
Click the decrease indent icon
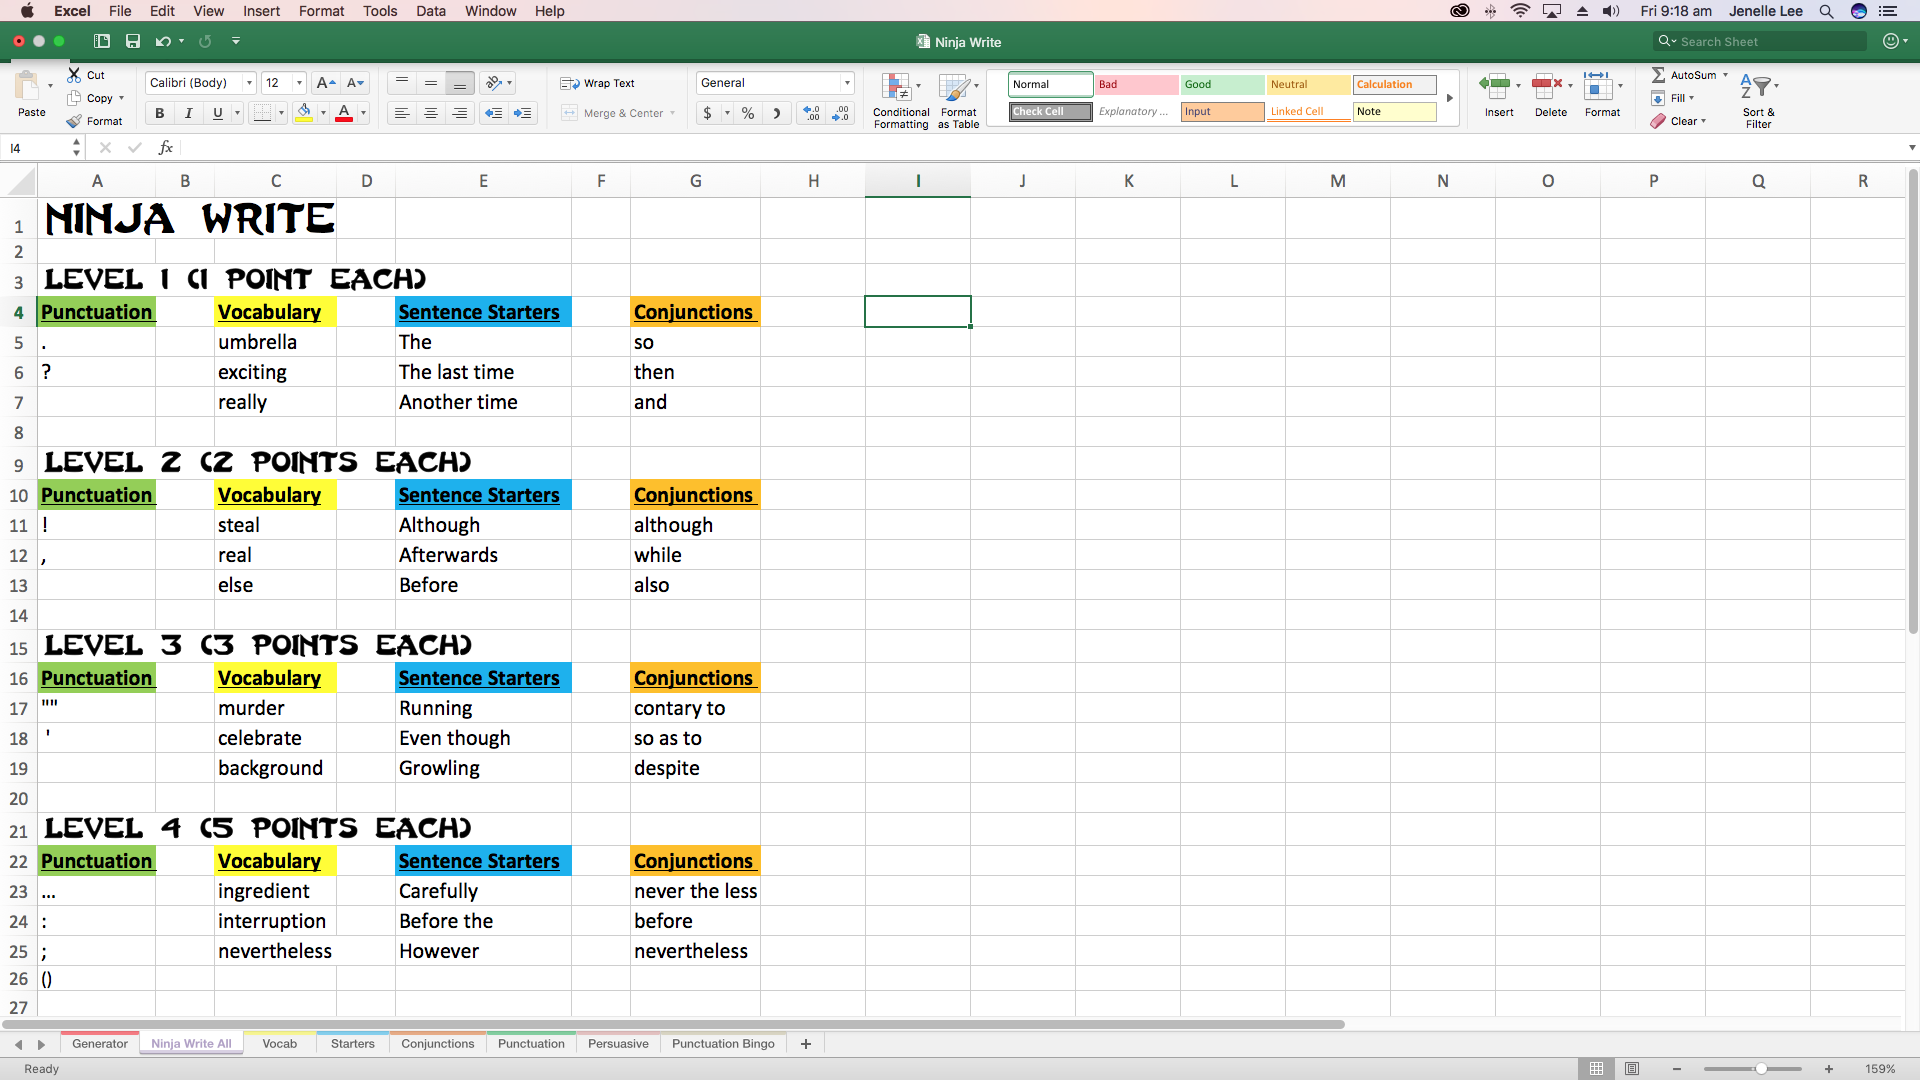point(493,113)
